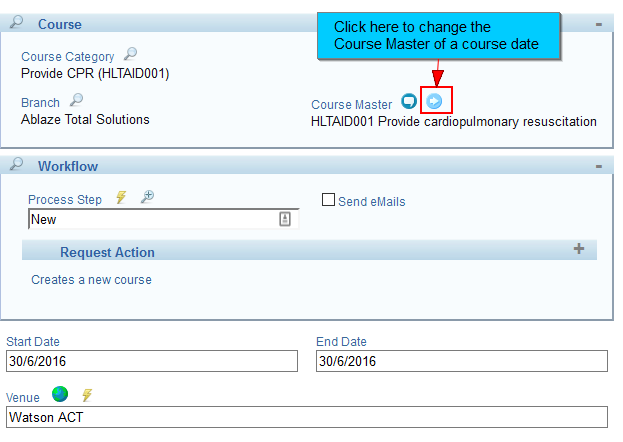The image size is (623, 442).
Task: Click the Branch label link
Action: click(x=40, y=103)
